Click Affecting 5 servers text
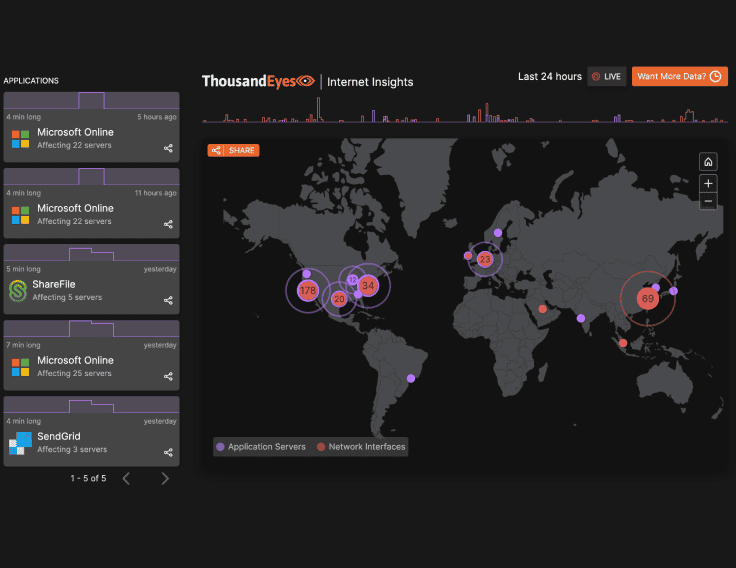Viewport: 736px width, 568px height. 67,298
